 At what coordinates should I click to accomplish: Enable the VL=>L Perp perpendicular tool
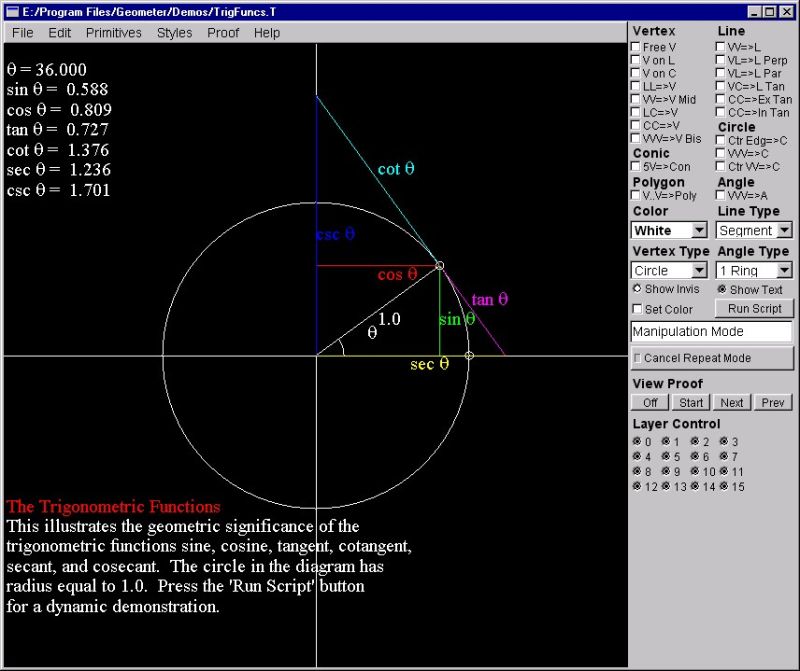pyautogui.click(x=720, y=60)
